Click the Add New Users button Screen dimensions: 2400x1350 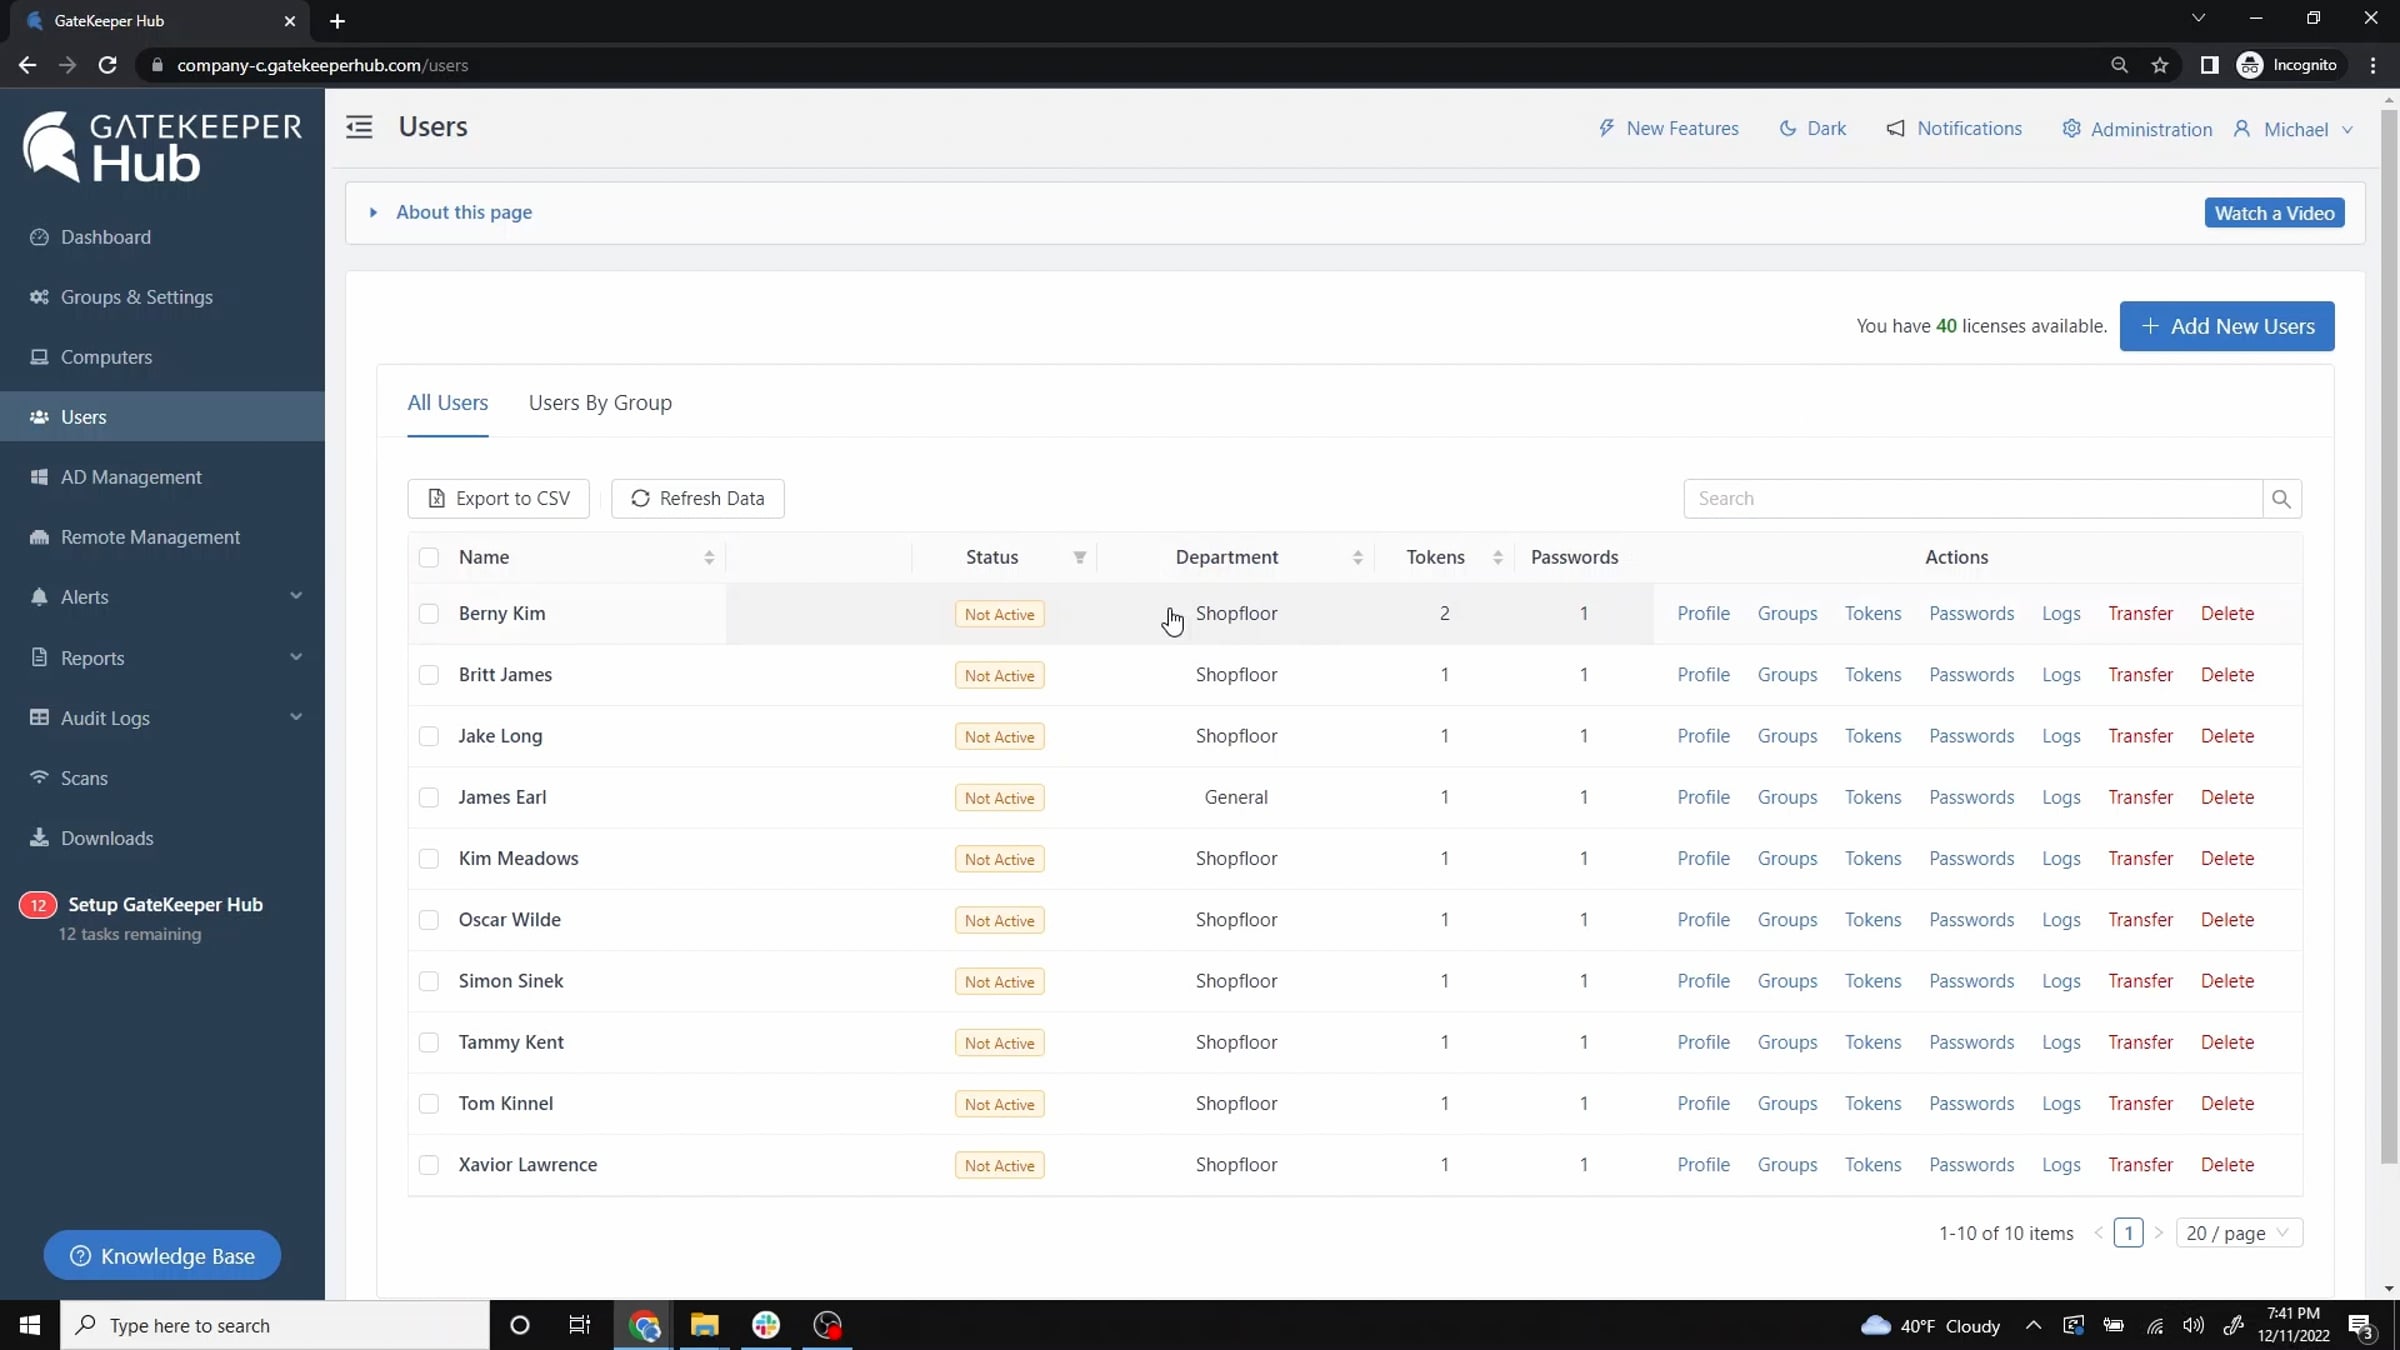[x=2227, y=326]
